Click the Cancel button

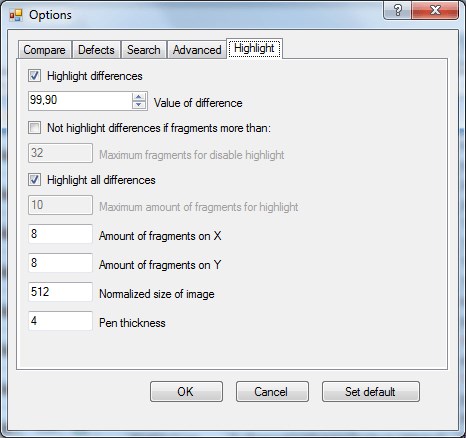click(272, 392)
